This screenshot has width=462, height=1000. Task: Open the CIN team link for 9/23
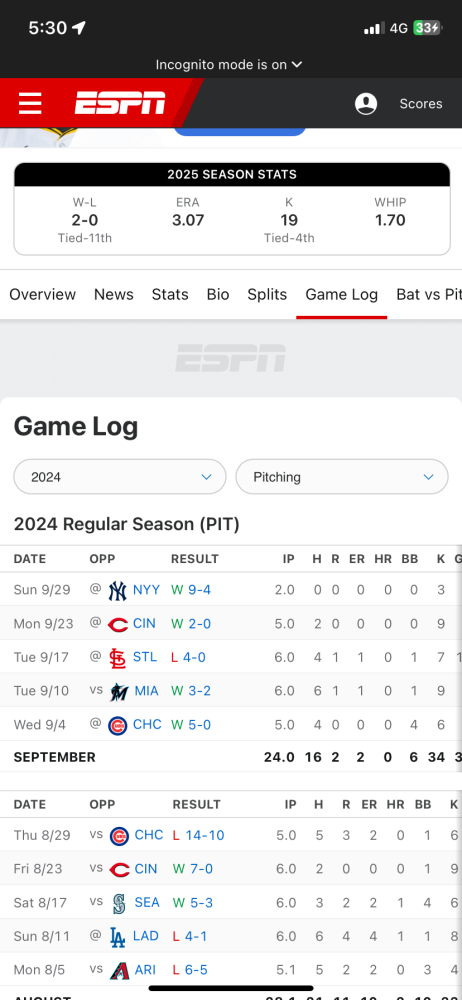click(x=144, y=624)
